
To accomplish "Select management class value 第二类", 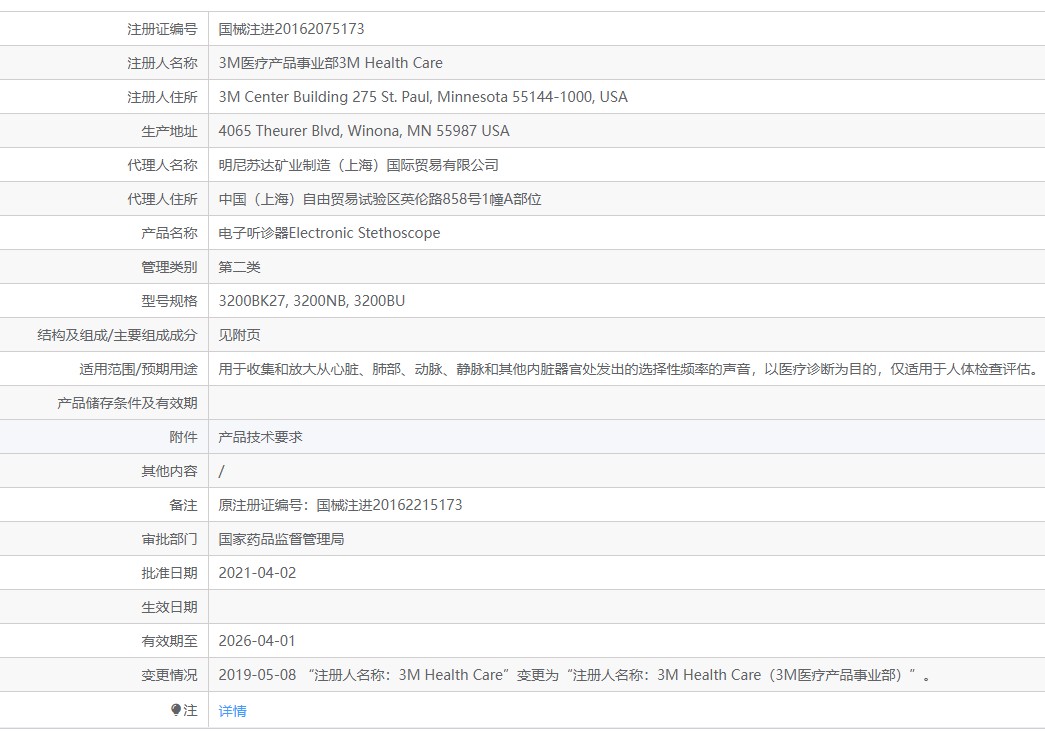I will [239, 267].
